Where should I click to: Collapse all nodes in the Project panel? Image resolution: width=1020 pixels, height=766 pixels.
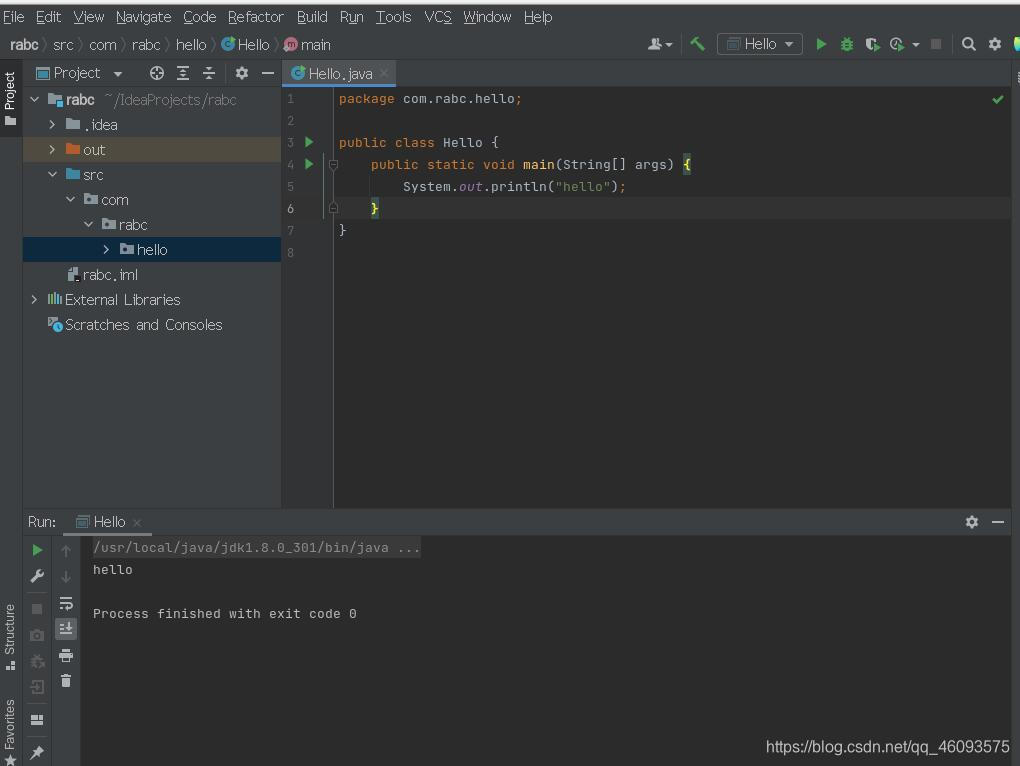pyautogui.click(x=207, y=72)
